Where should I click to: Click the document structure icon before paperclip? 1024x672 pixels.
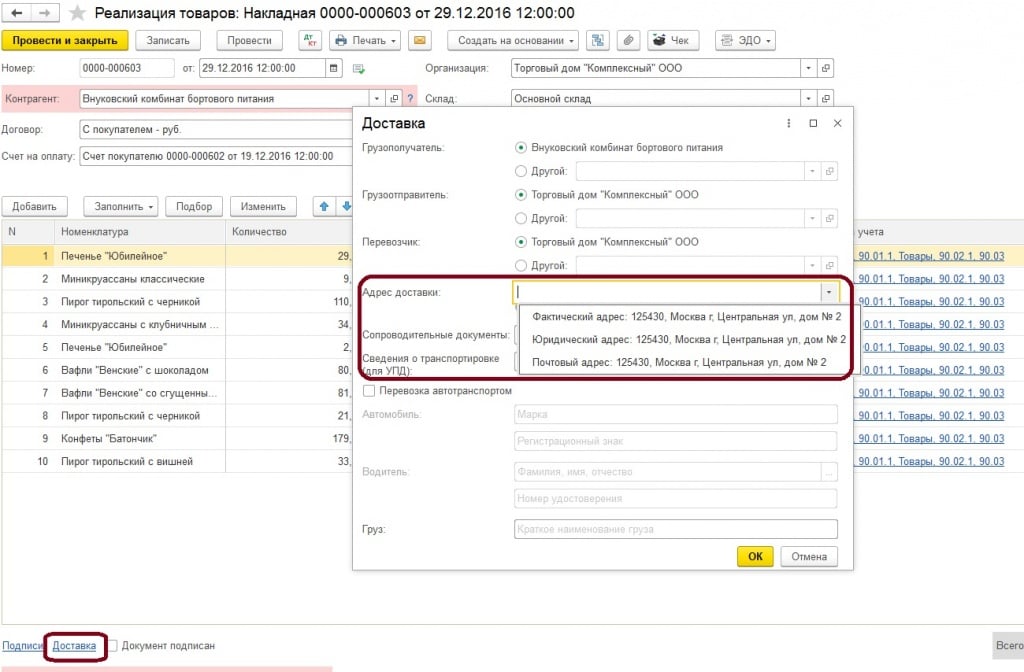(x=598, y=41)
